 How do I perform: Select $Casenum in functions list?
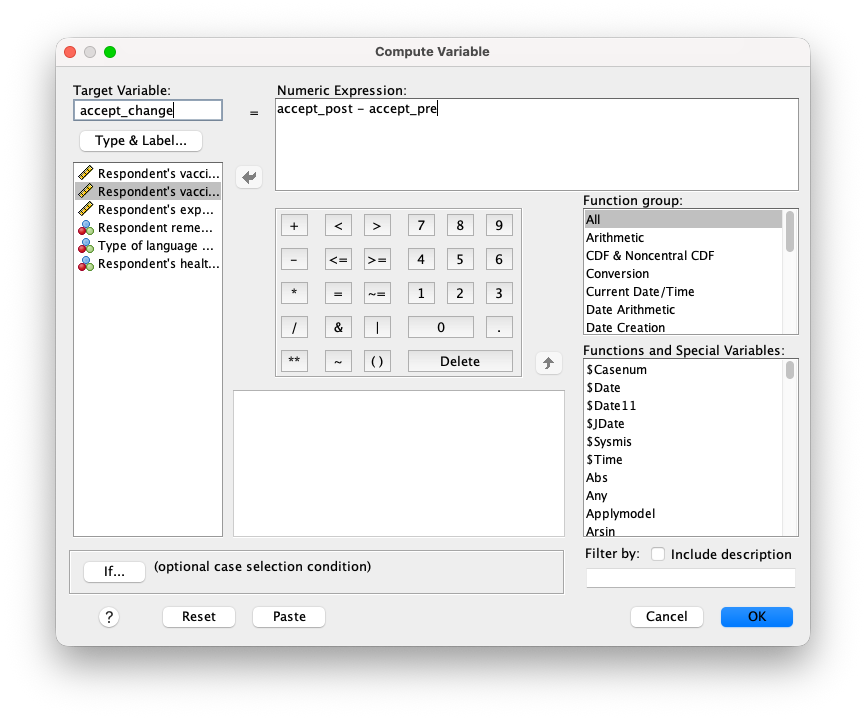click(683, 369)
